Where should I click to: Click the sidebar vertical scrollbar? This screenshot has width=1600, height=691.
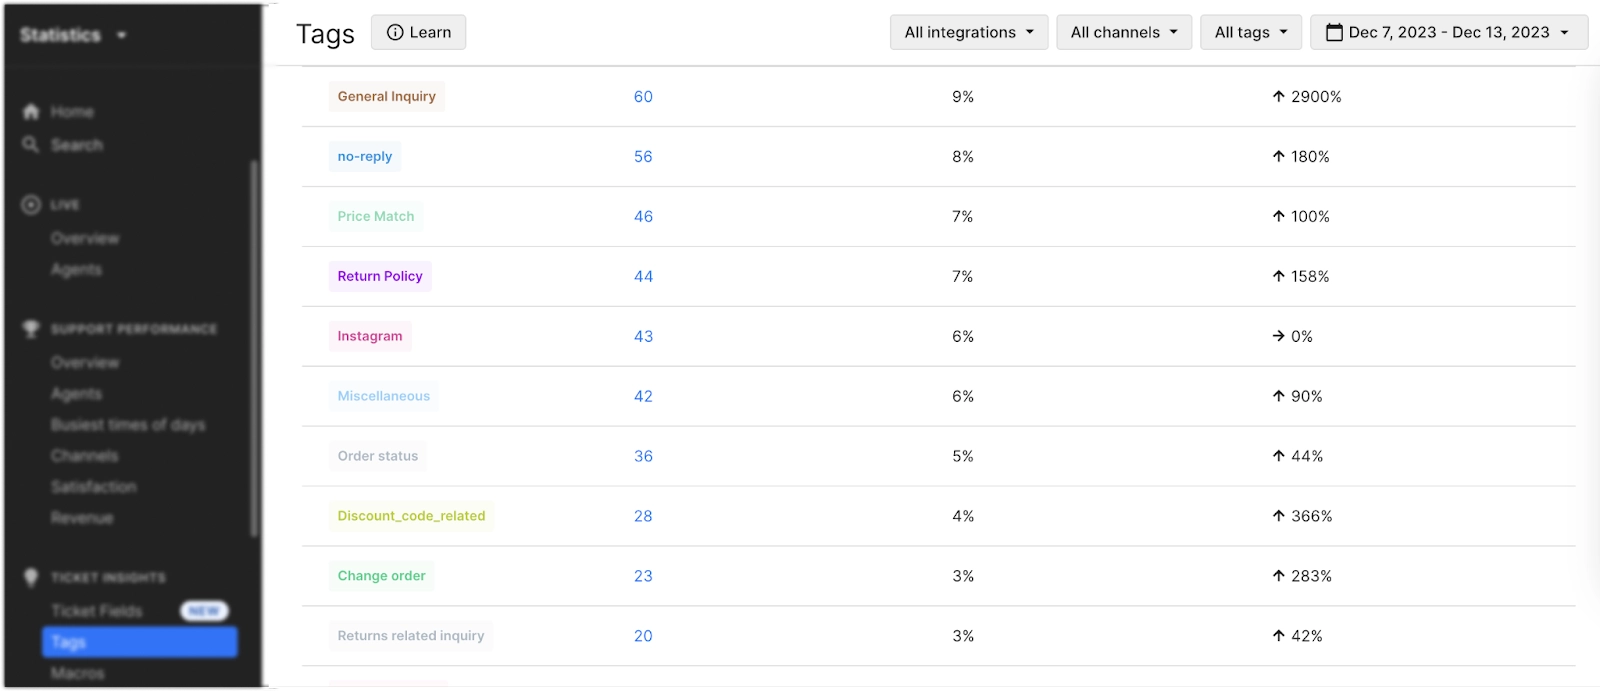click(254, 350)
